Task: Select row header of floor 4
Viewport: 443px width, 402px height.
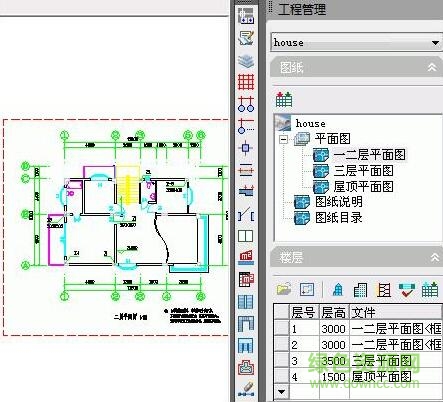Action: coord(281,377)
